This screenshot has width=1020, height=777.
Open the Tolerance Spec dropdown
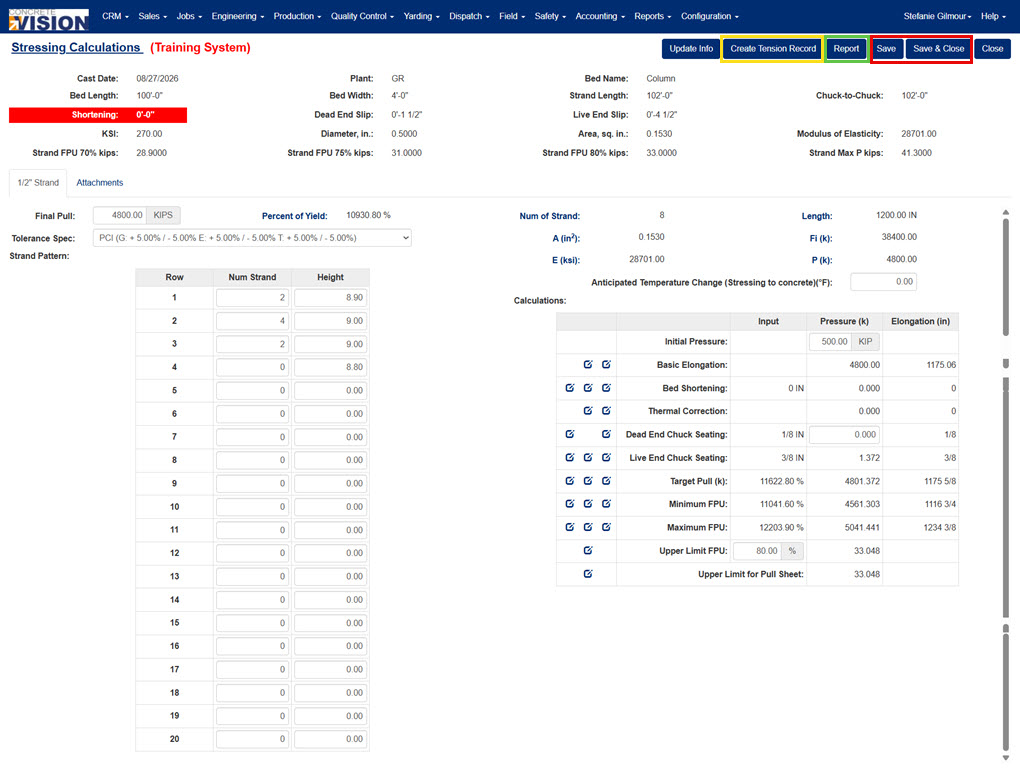tap(252, 238)
